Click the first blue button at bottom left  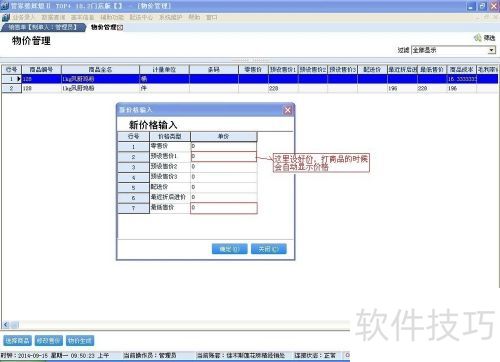[x=17, y=341]
